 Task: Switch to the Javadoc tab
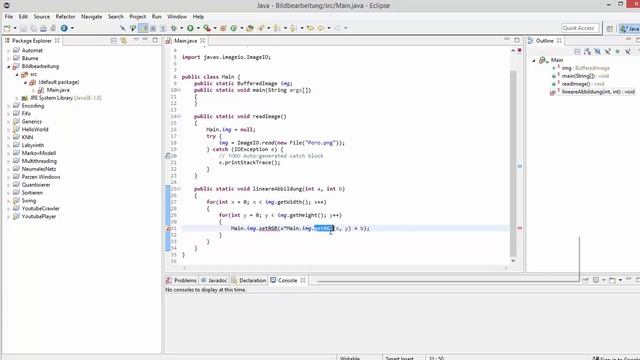(x=214, y=280)
